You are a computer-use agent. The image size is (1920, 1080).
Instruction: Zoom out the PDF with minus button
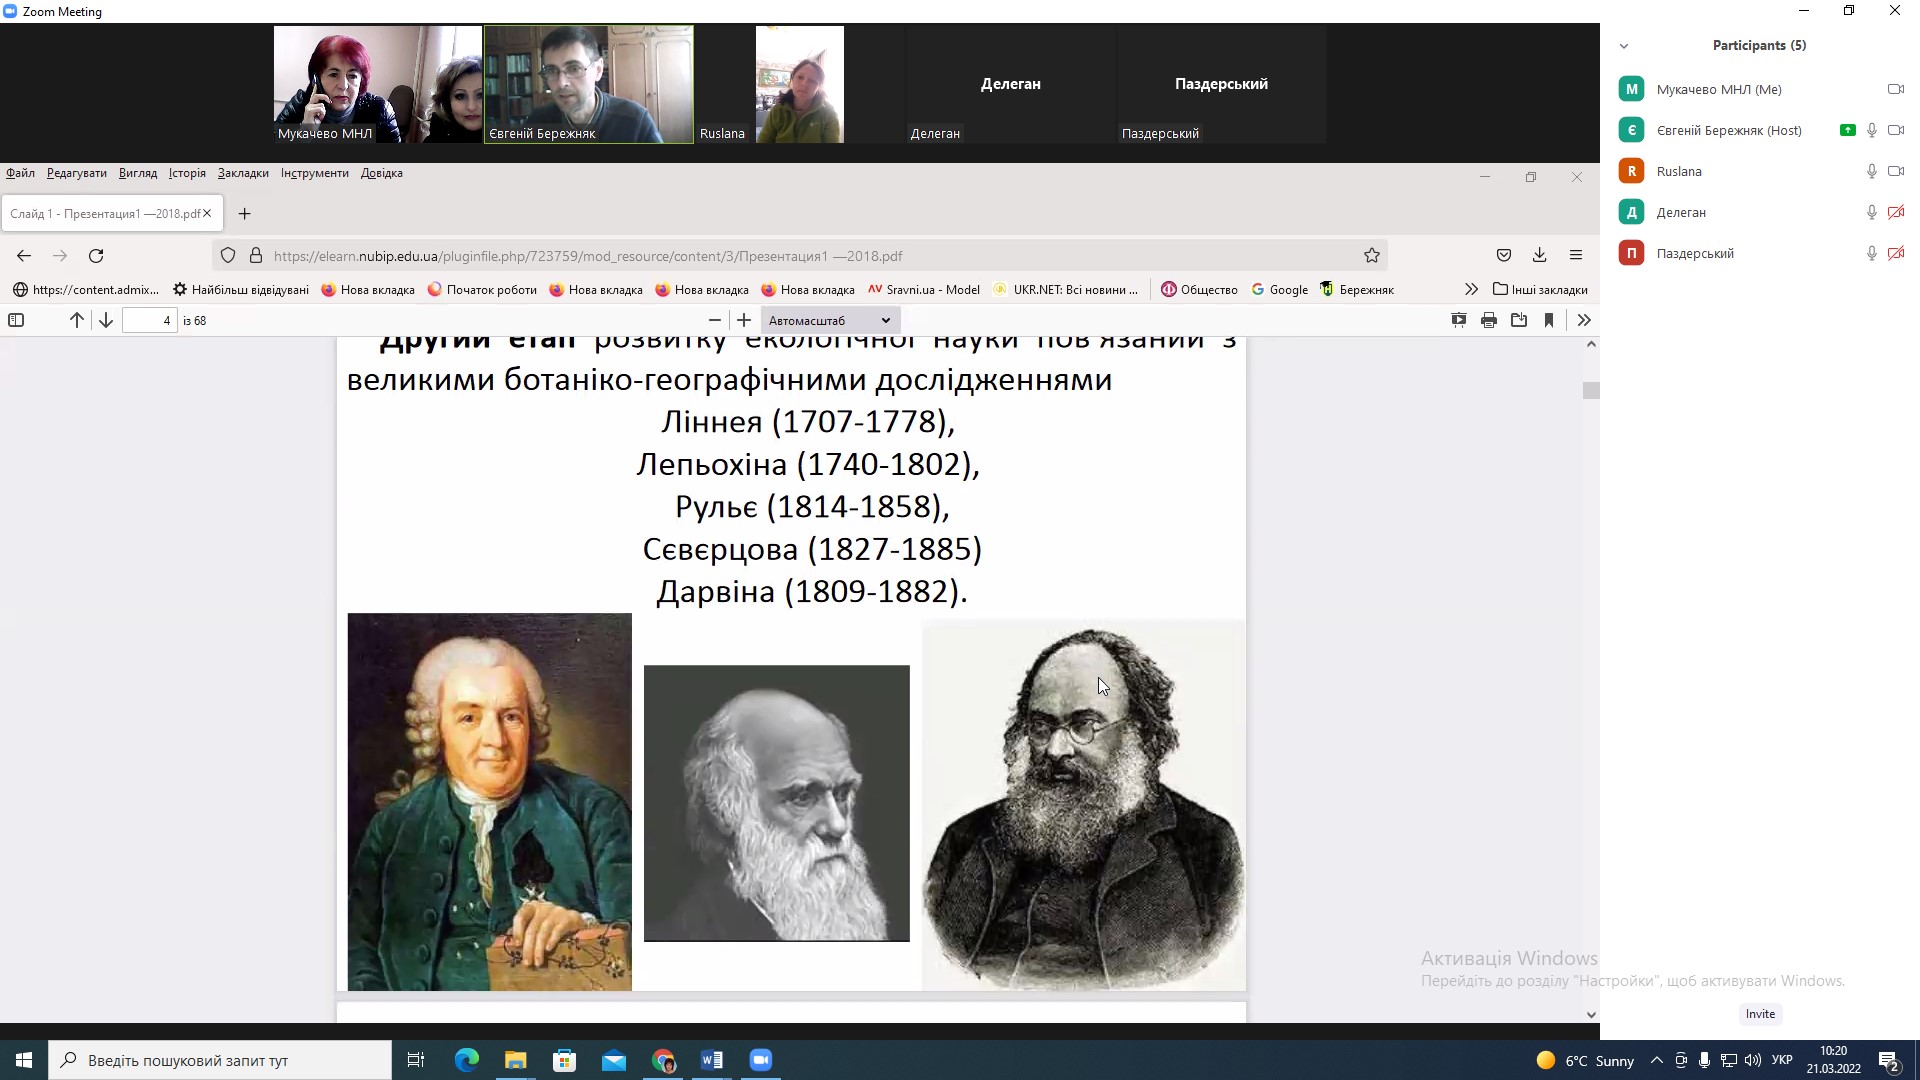[714, 320]
